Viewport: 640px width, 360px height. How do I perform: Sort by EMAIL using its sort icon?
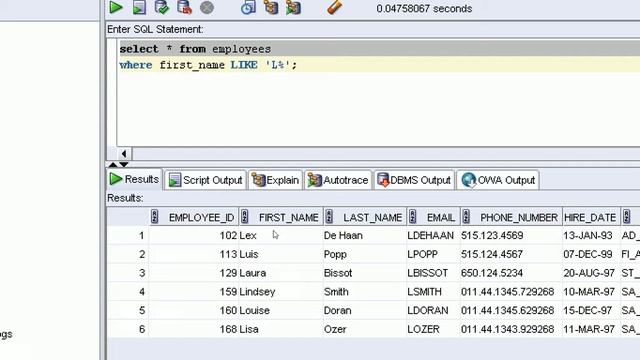click(412, 217)
